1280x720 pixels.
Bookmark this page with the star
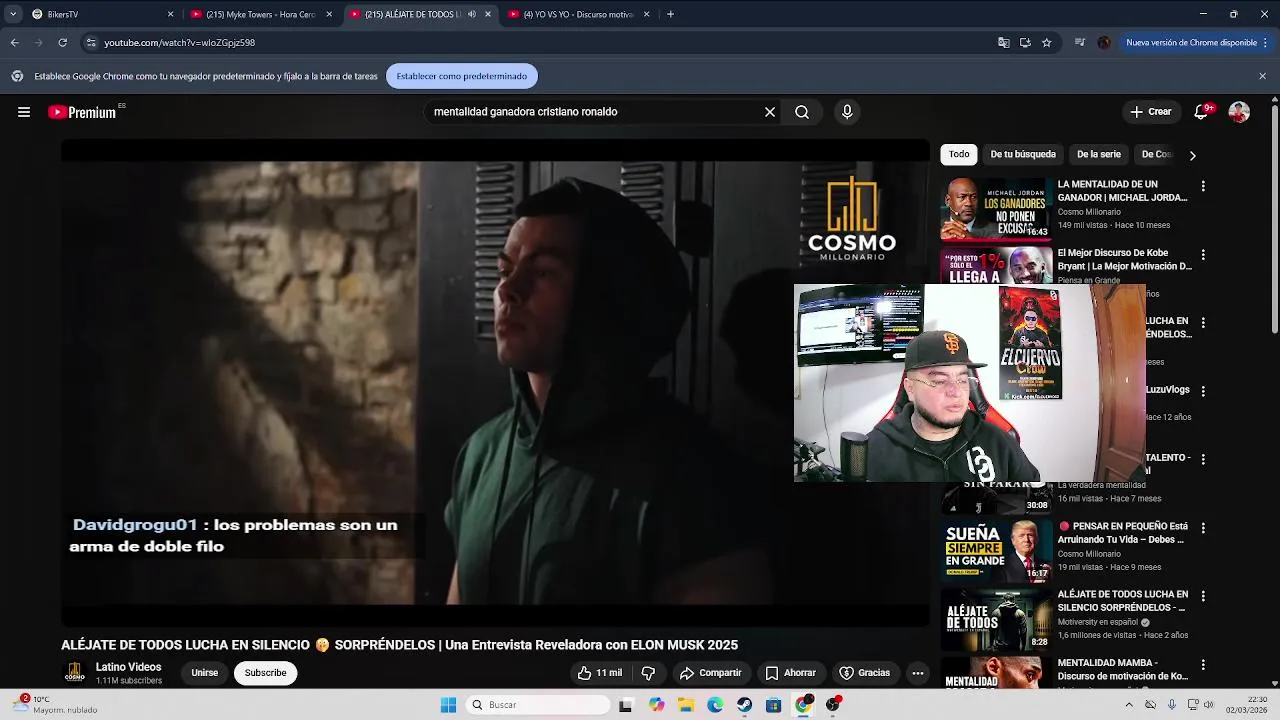(1046, 43)
